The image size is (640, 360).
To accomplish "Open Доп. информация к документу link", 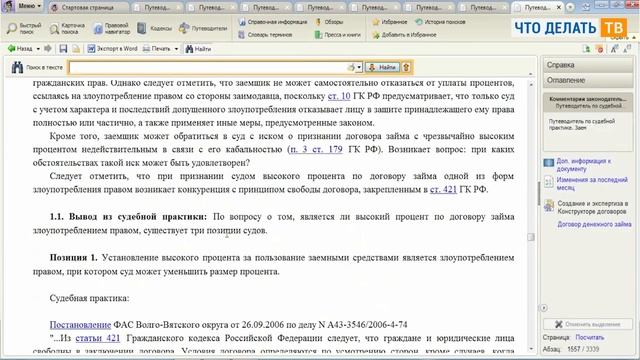I will click(583, 165).
